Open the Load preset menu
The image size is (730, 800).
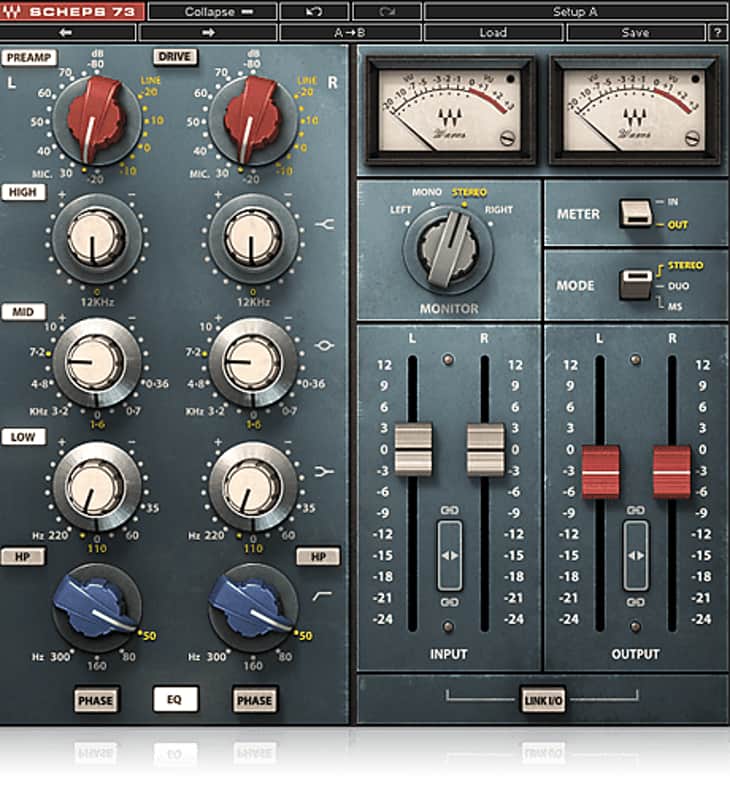[x=493, y=33]
